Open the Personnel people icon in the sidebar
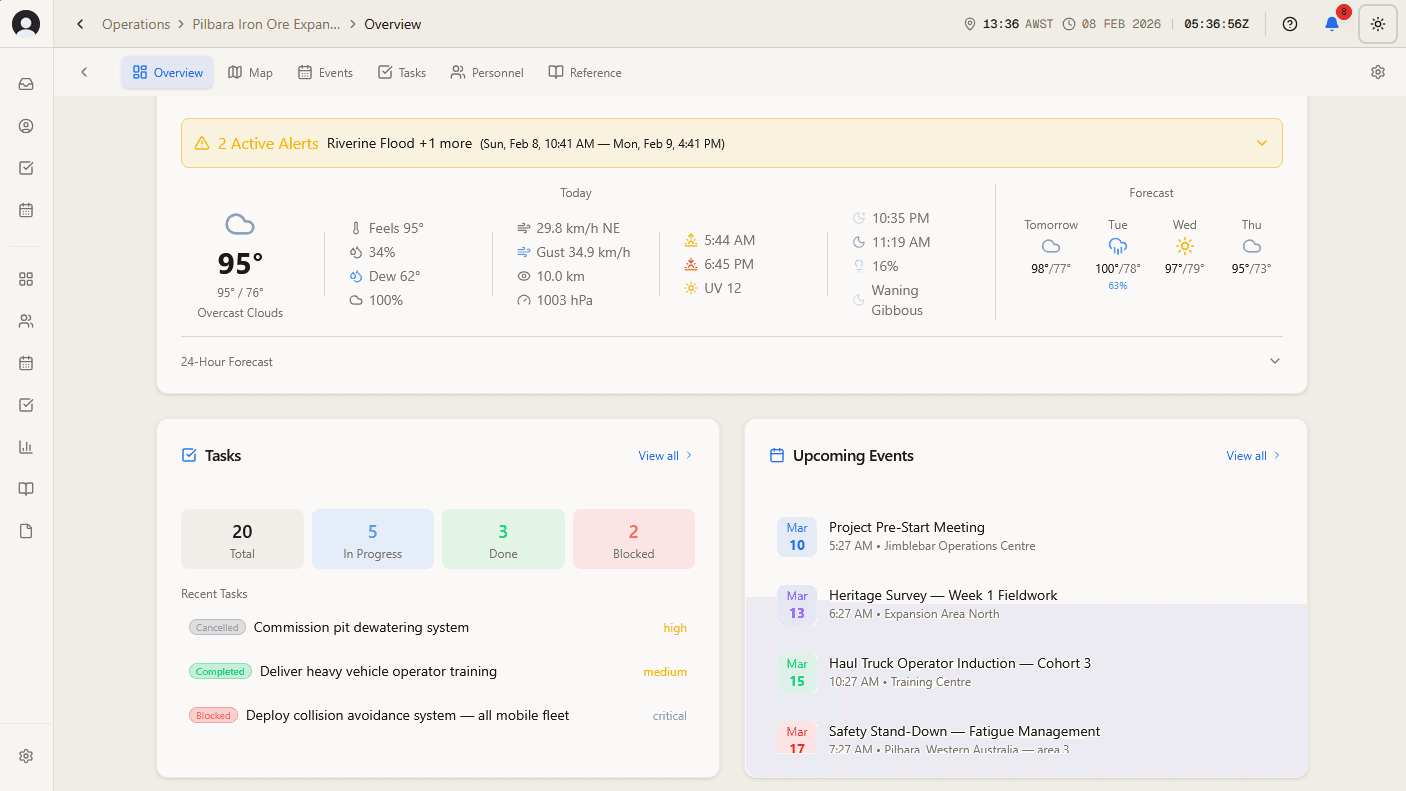 [x=26, y=321]
